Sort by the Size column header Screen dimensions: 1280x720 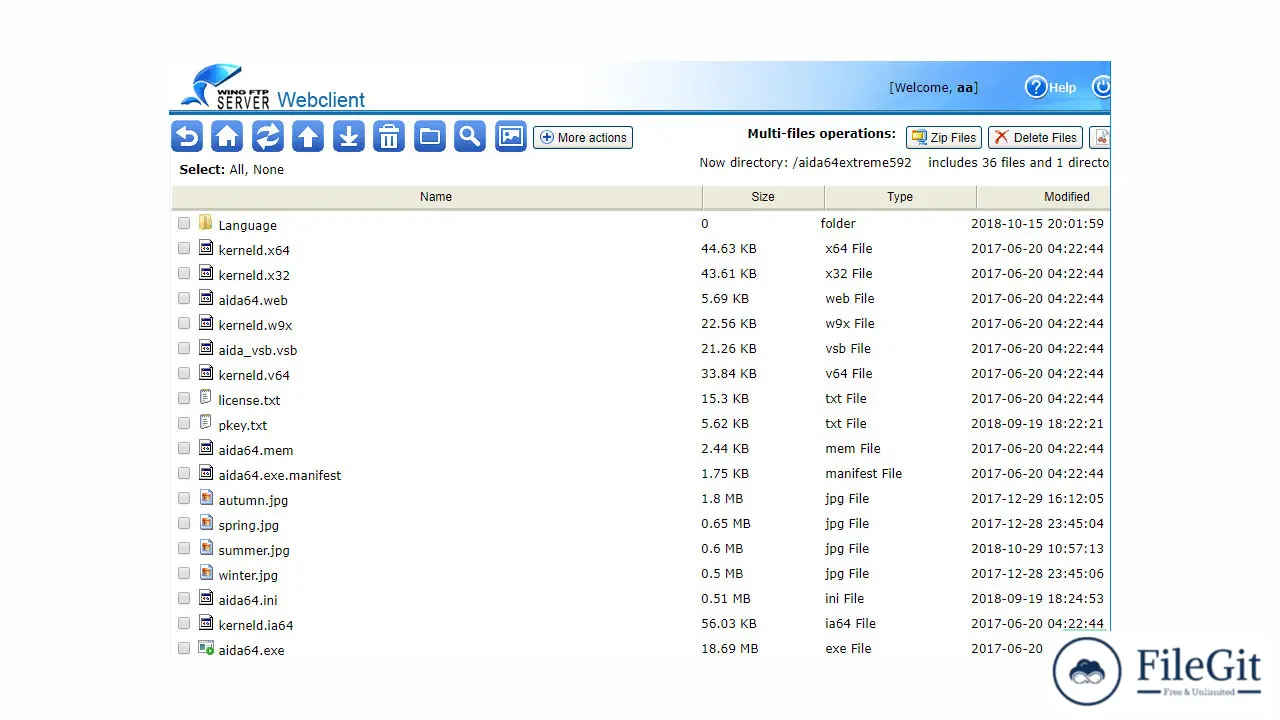click(x=763, y=197)
